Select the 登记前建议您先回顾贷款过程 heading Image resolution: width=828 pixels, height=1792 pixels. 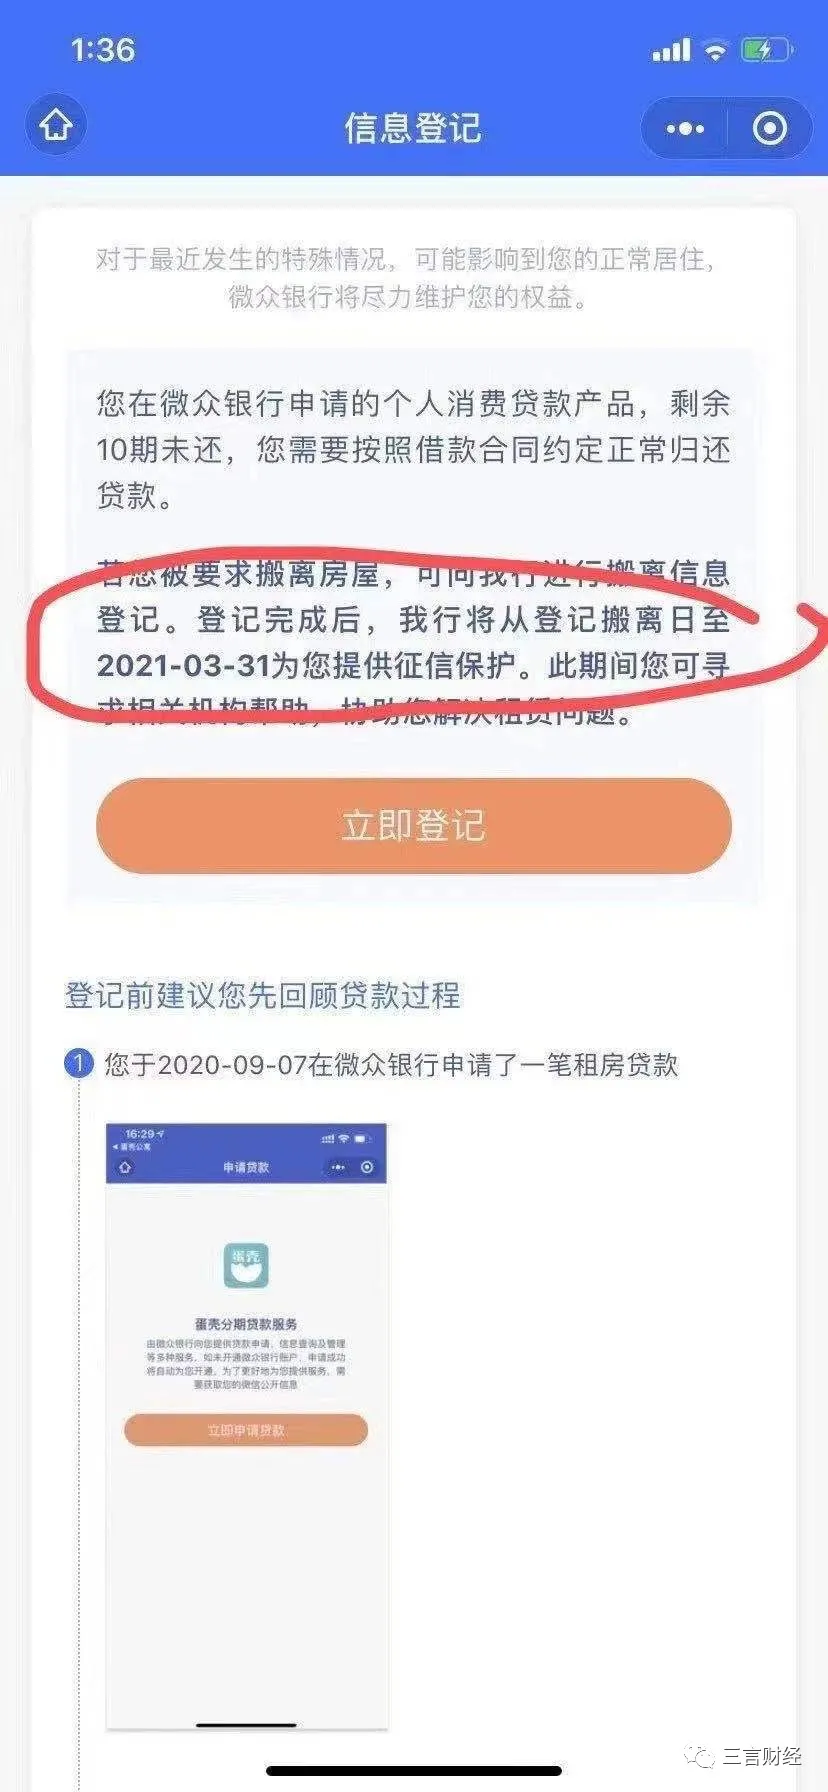click(x=263, y=995)
